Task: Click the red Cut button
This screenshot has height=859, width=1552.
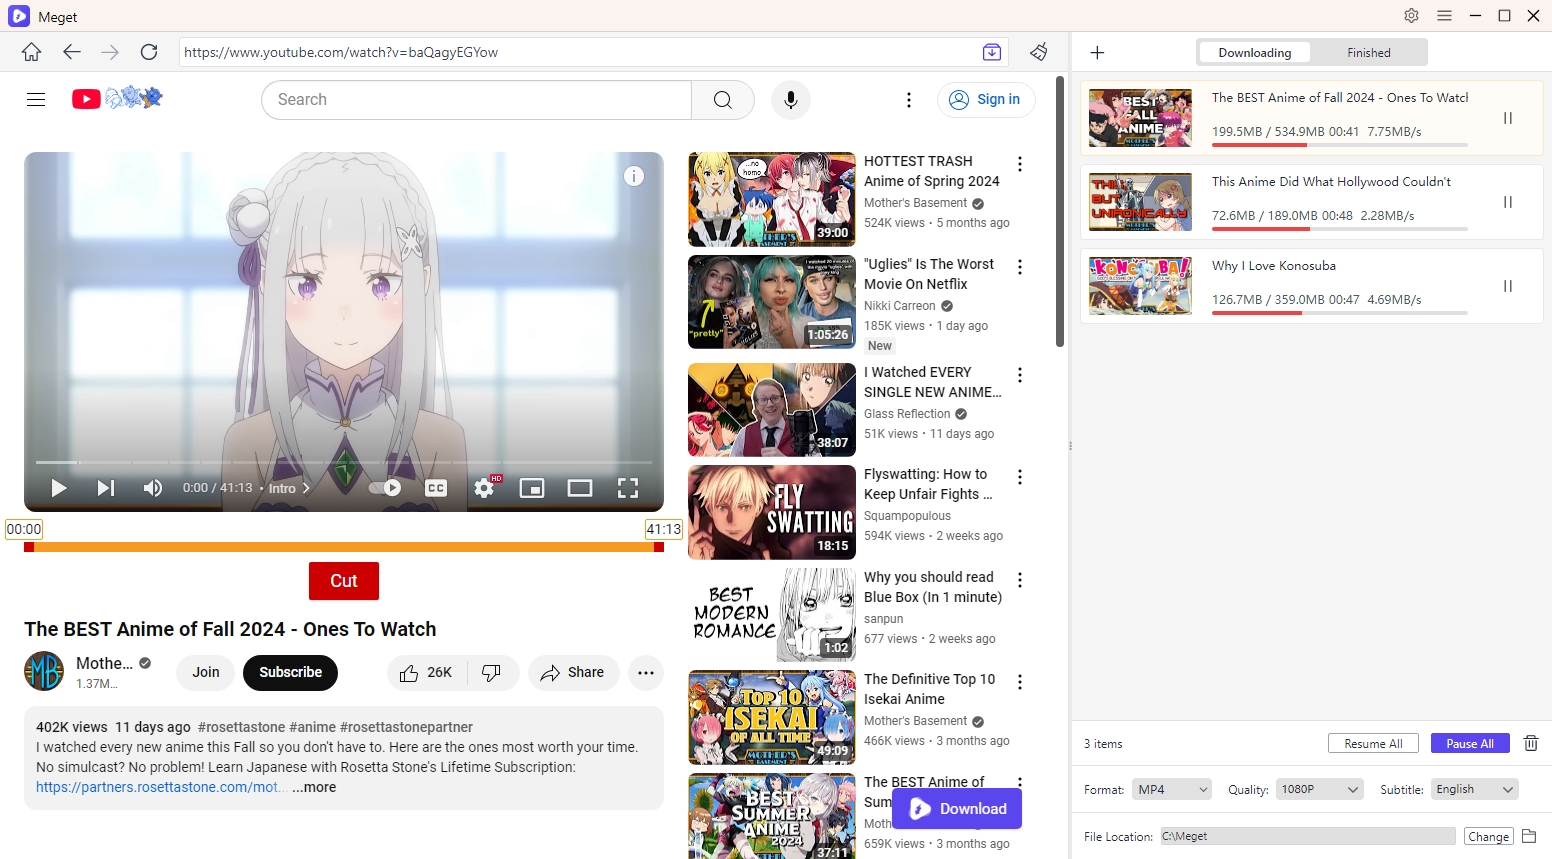Action: [344, 581]
